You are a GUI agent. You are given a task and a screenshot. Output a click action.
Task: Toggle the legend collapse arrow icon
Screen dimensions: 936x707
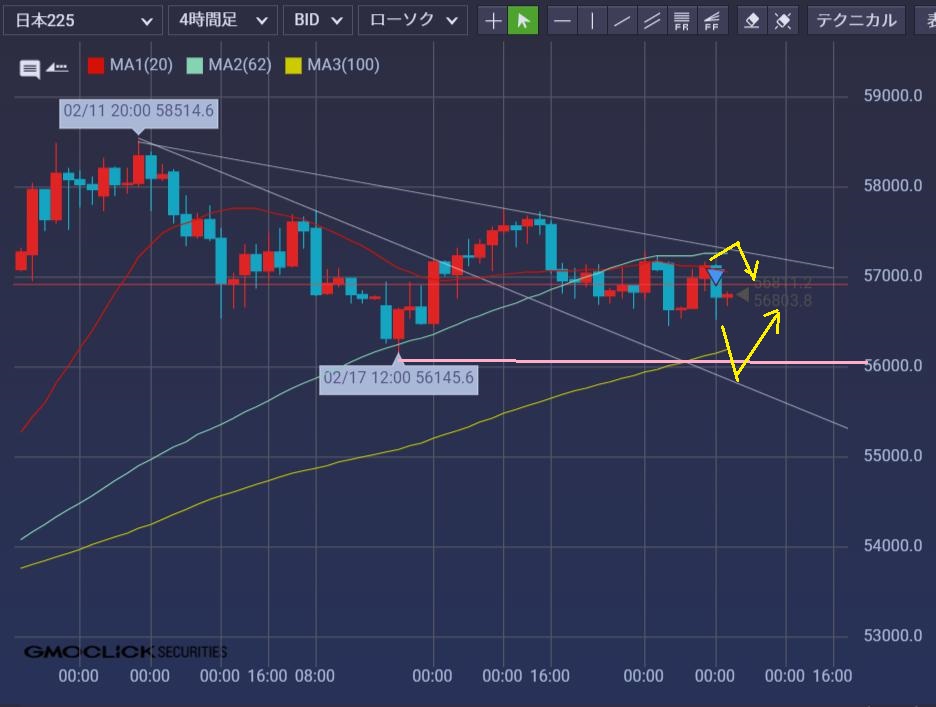click(58, 67)
